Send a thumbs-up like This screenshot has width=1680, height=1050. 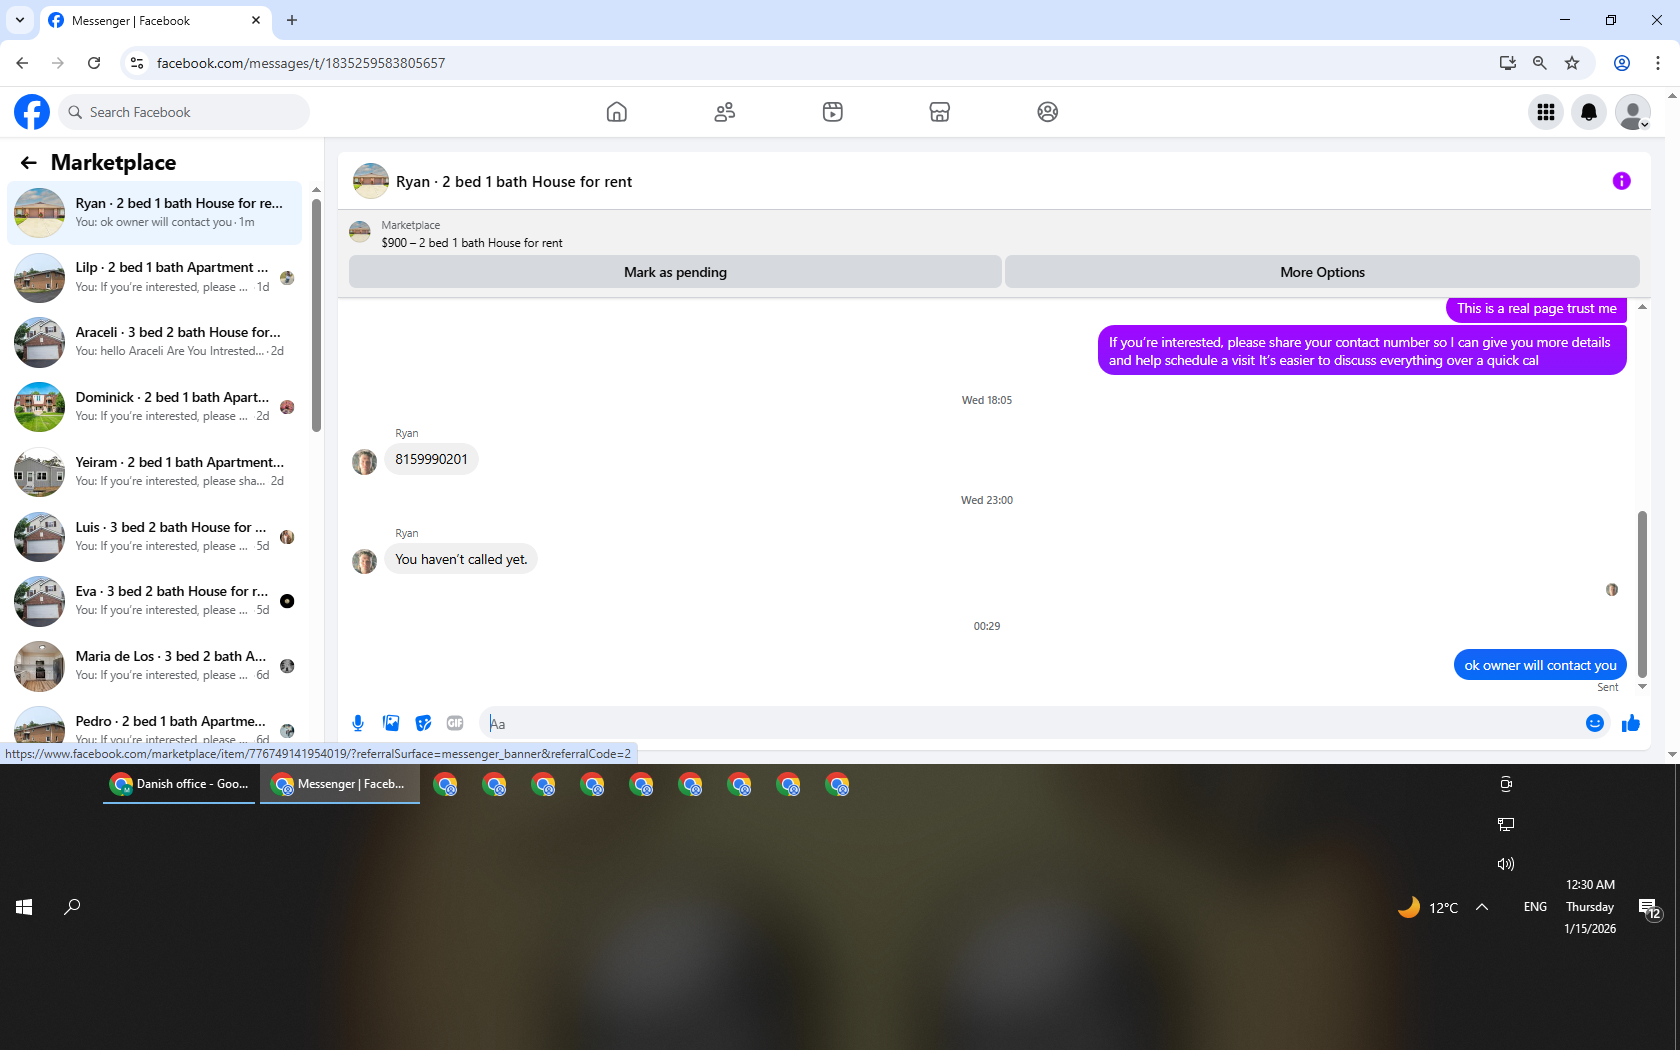[x=1631, y=723]
